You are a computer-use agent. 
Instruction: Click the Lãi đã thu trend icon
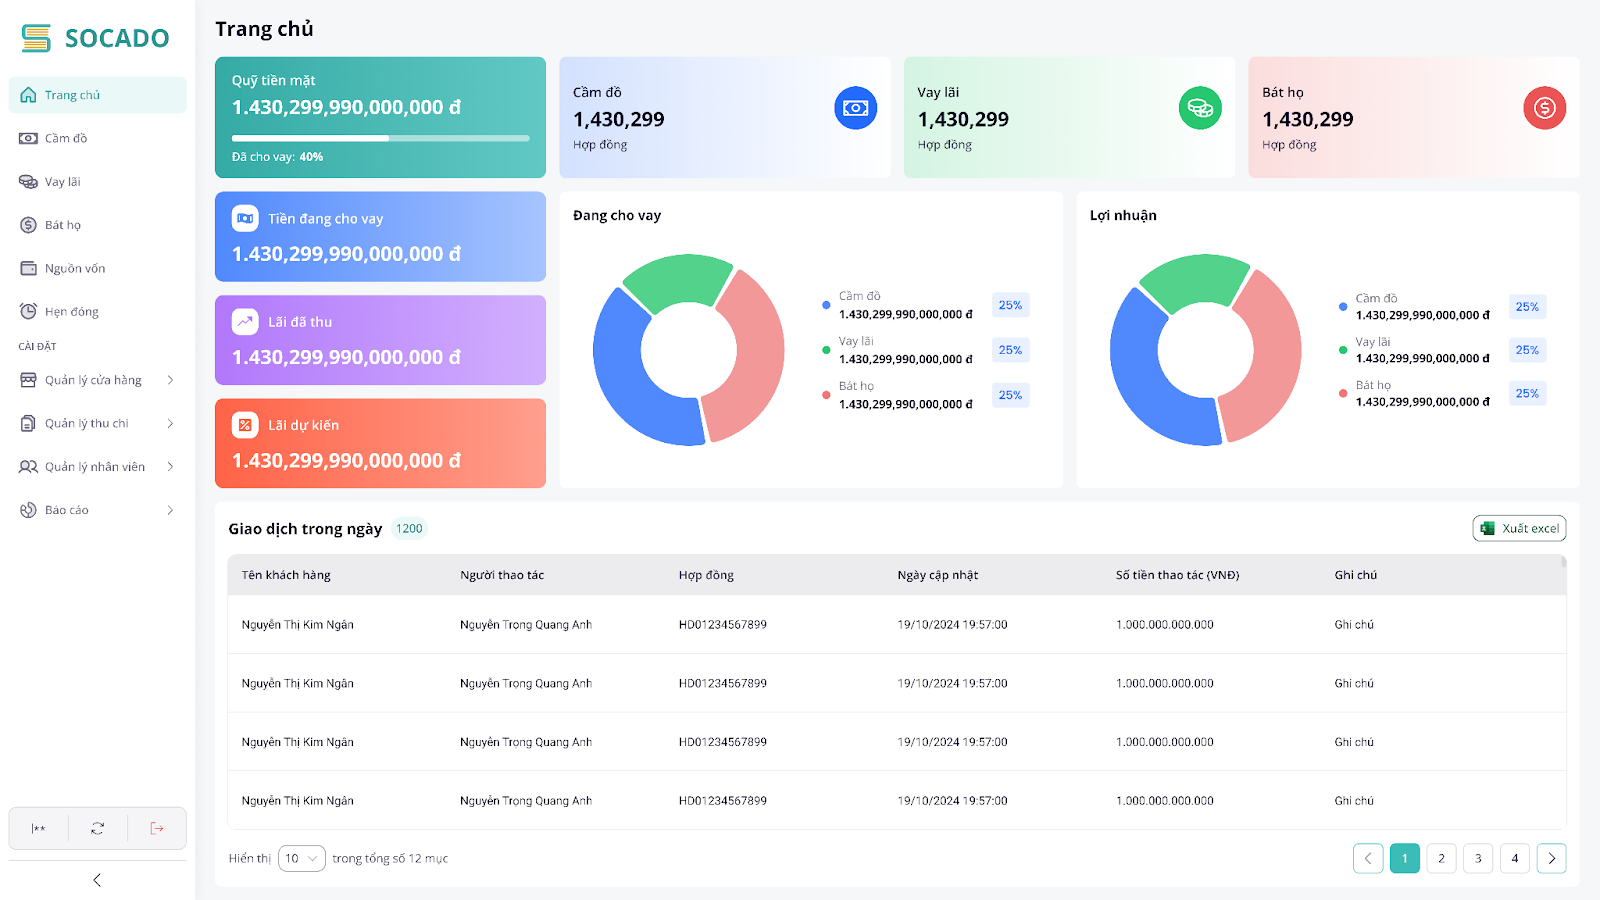click(x=245, y=322)
